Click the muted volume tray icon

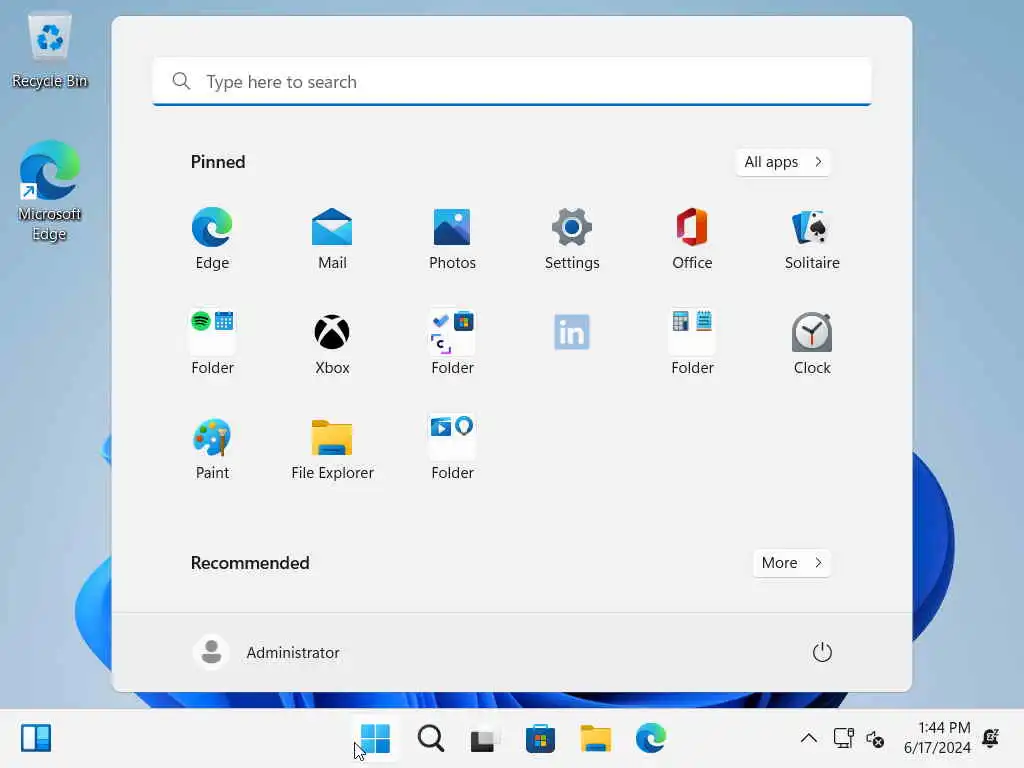pos(874,739)
